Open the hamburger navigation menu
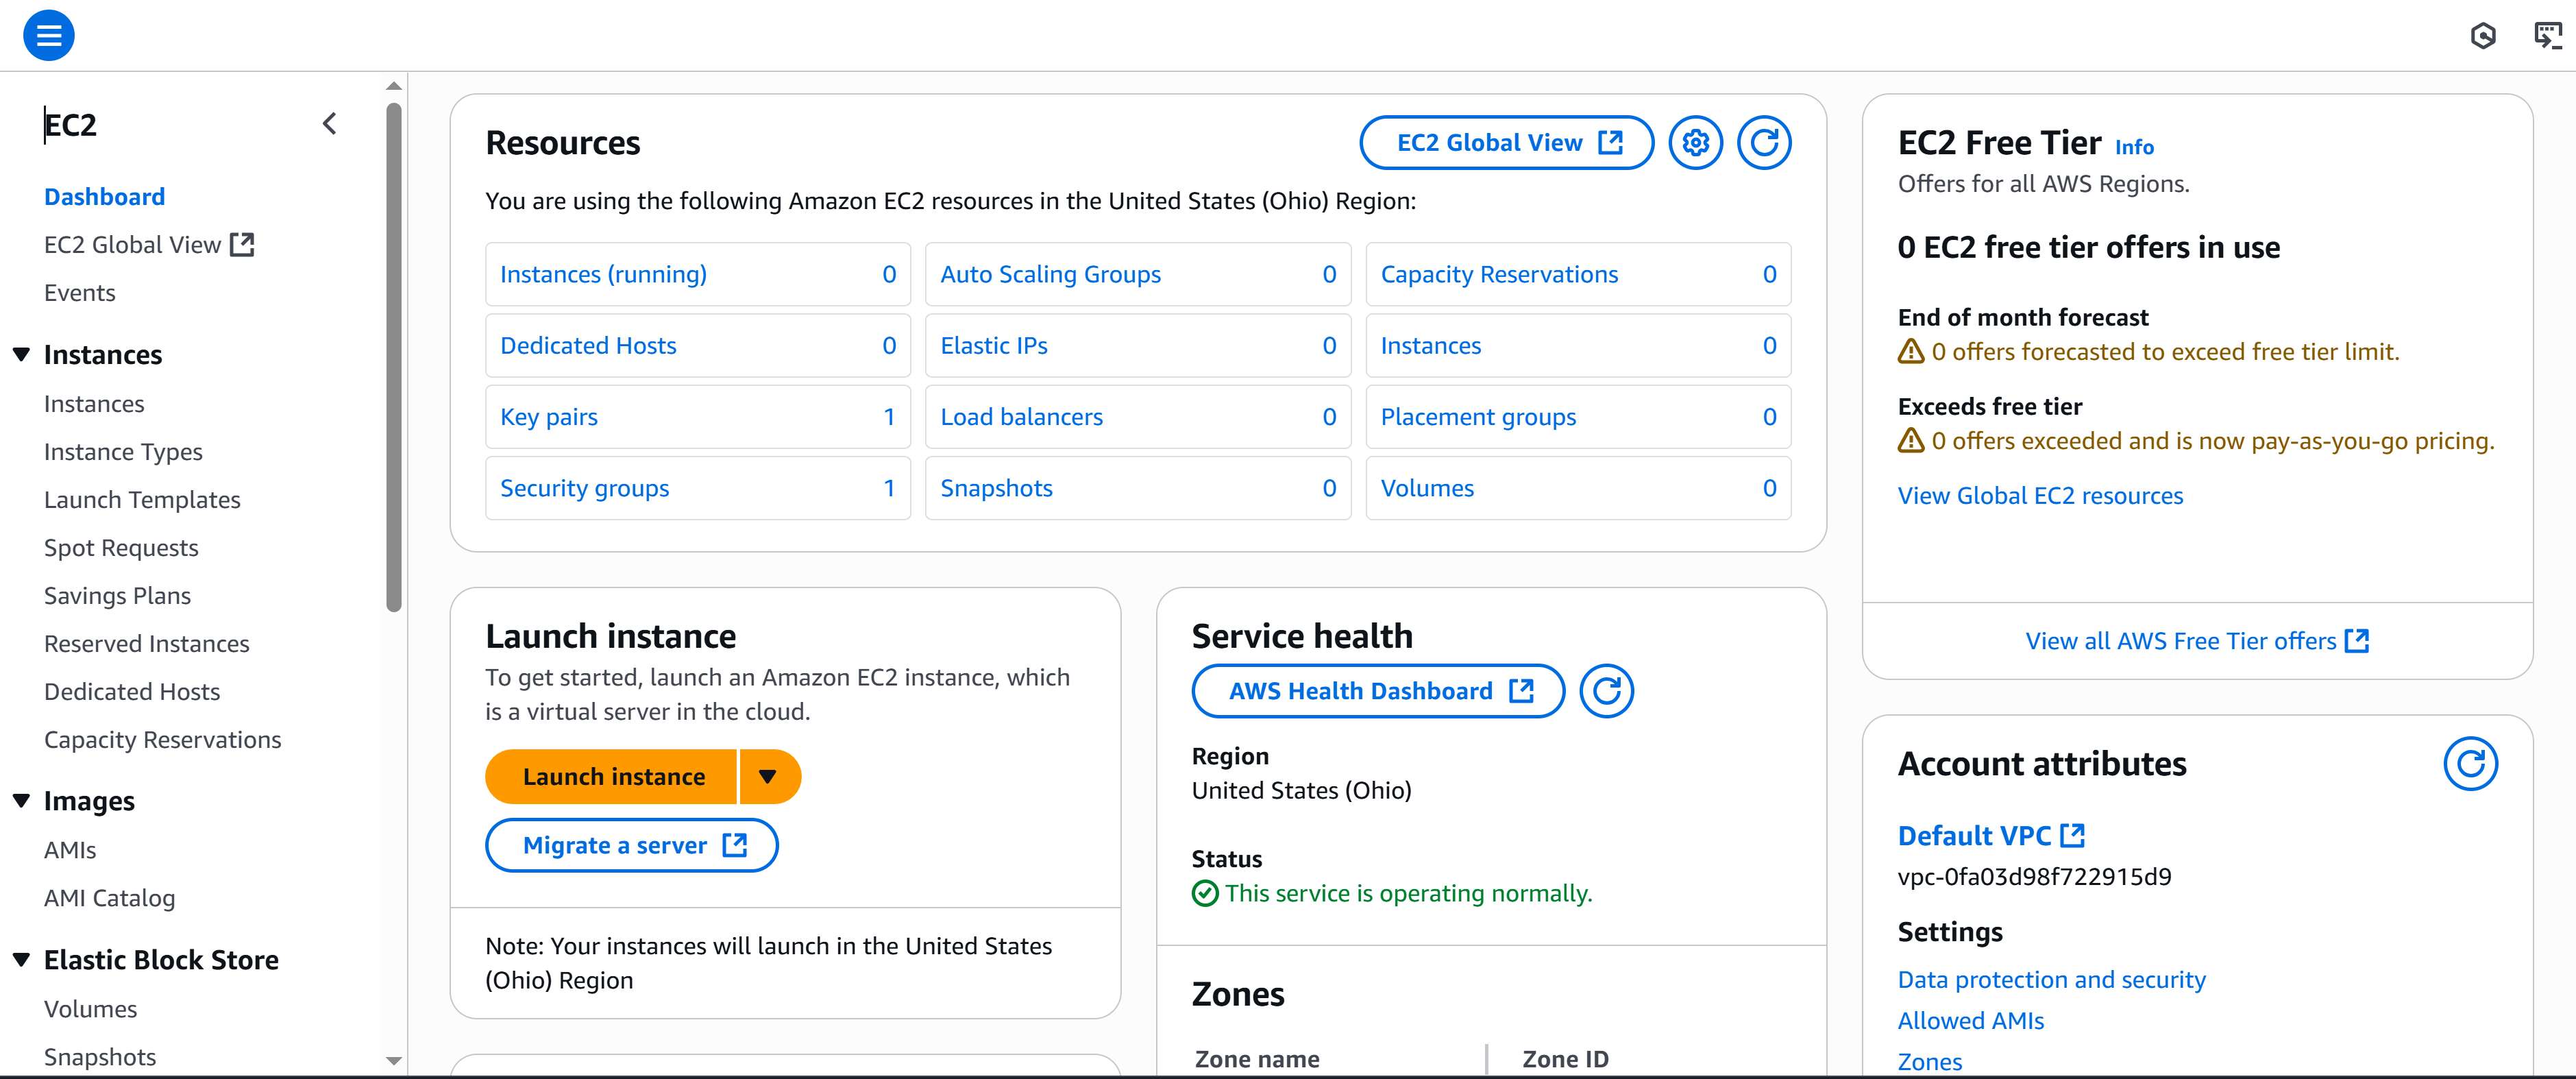2576x1079 pixels. pyautogui.click(x=48, y=36)
